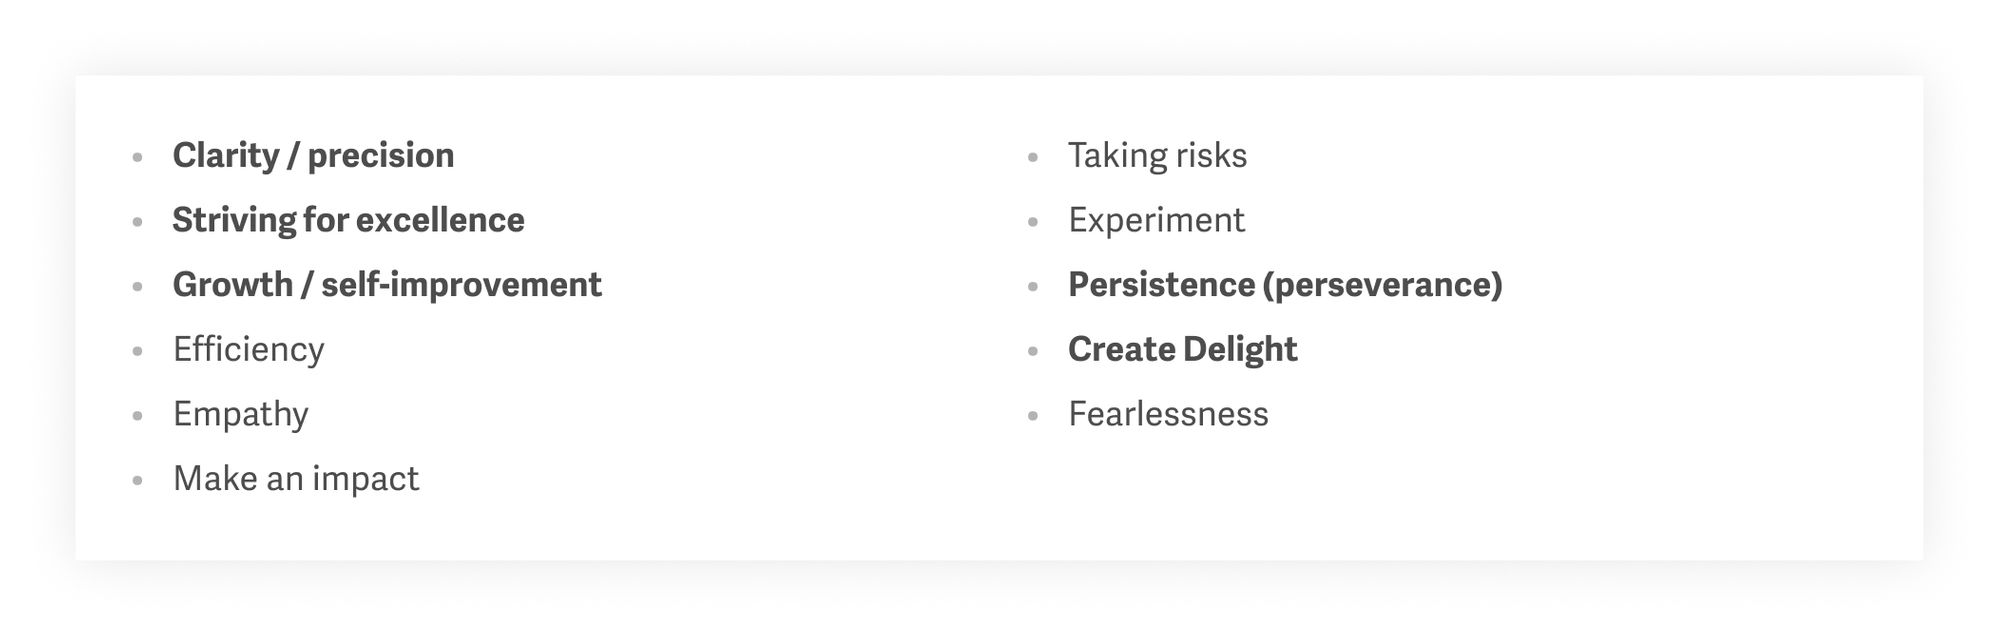Click the bullet before 'Clarity / precision'
Image resolution: width=2000 pixels, height=637 pixels.
click(x=138, y=157)
